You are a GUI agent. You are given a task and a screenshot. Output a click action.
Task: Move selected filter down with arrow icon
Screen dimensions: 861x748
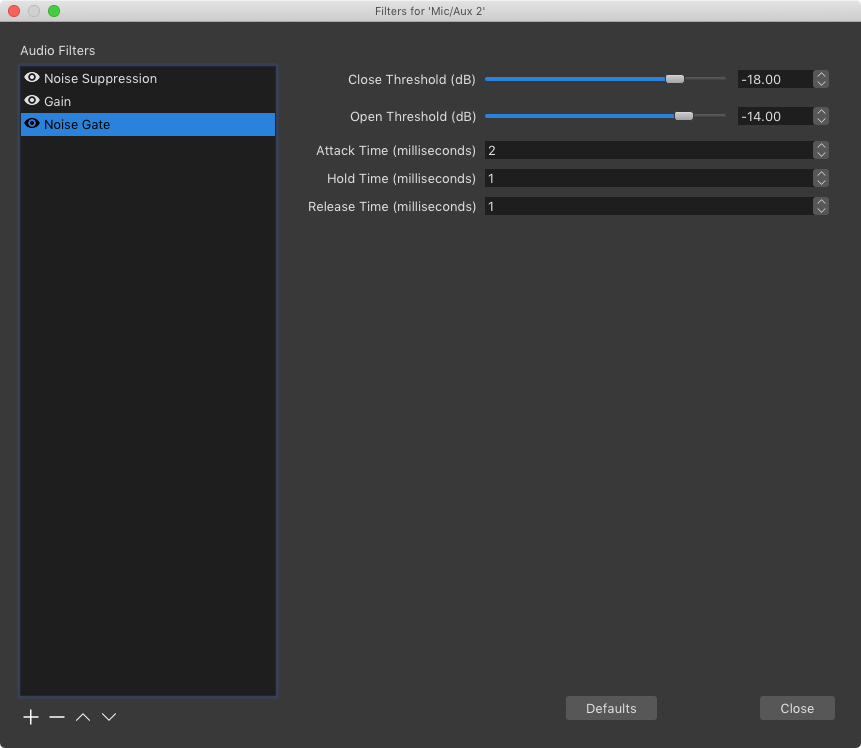pos(110,717)
